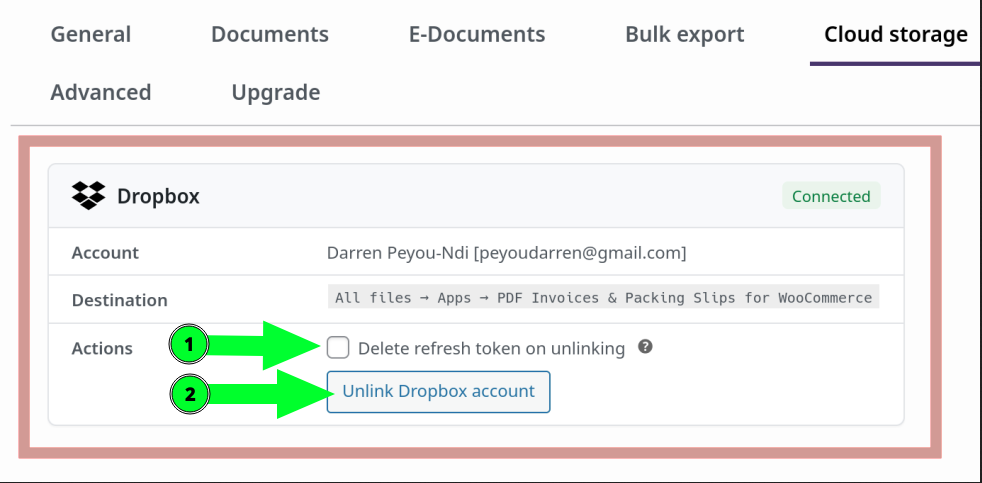982x483 pixels.
Task: Click the Destination folder path text
Action: click(603, 297)
